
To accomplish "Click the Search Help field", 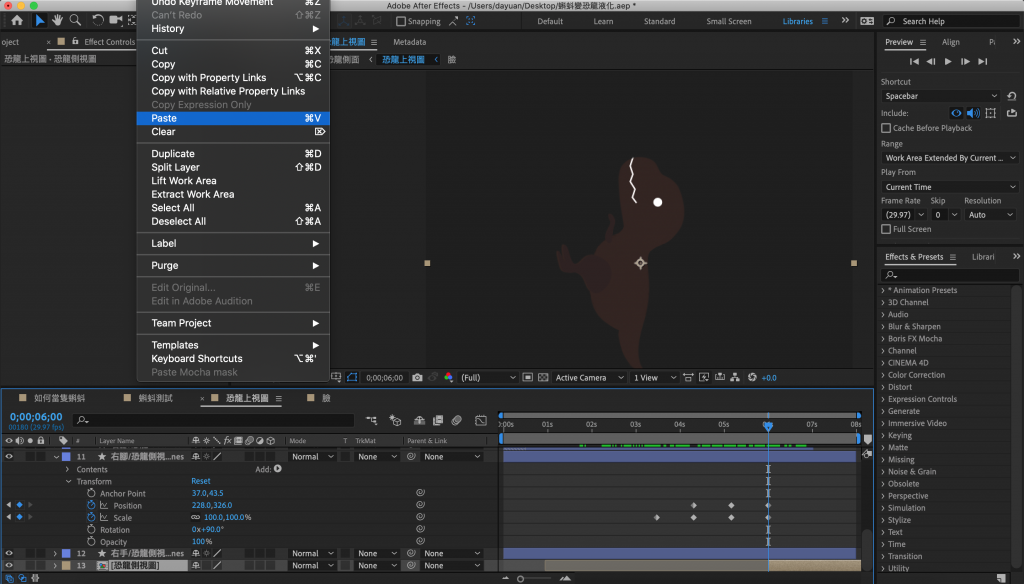I will tap(952, 22).
